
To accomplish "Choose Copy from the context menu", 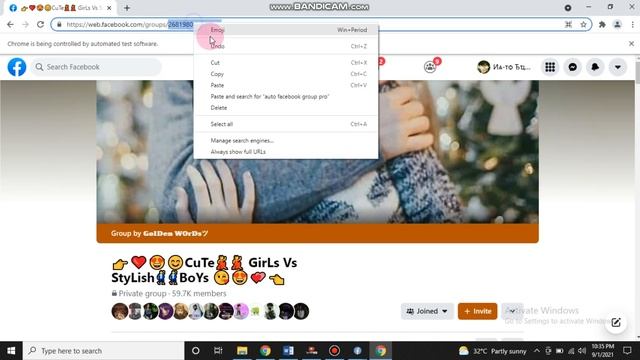I will pos(286,74).
